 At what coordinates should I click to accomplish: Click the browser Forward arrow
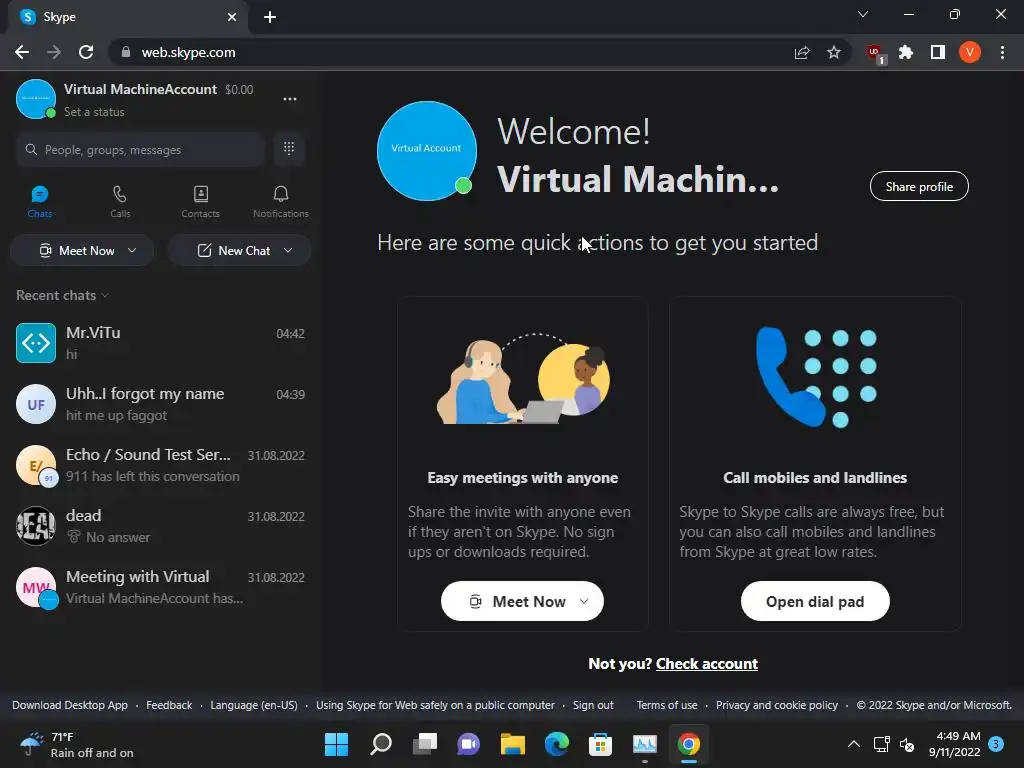[54, 52]
